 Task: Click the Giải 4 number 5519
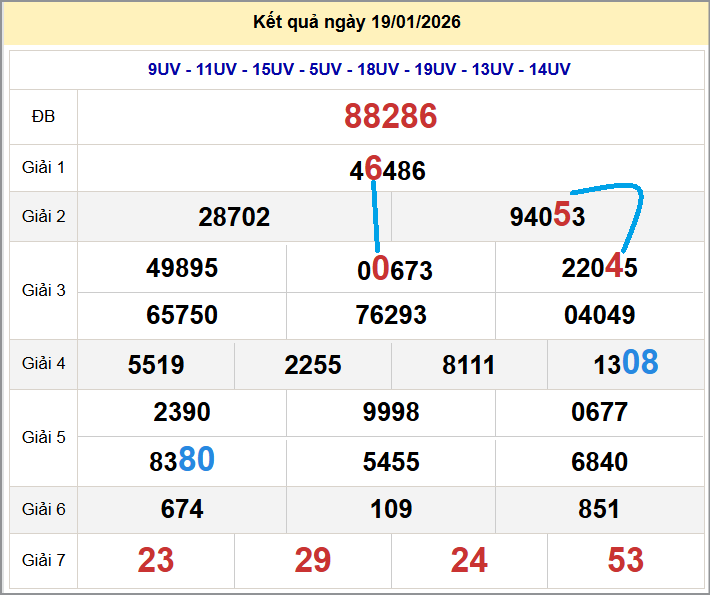[x=156, y=365]
